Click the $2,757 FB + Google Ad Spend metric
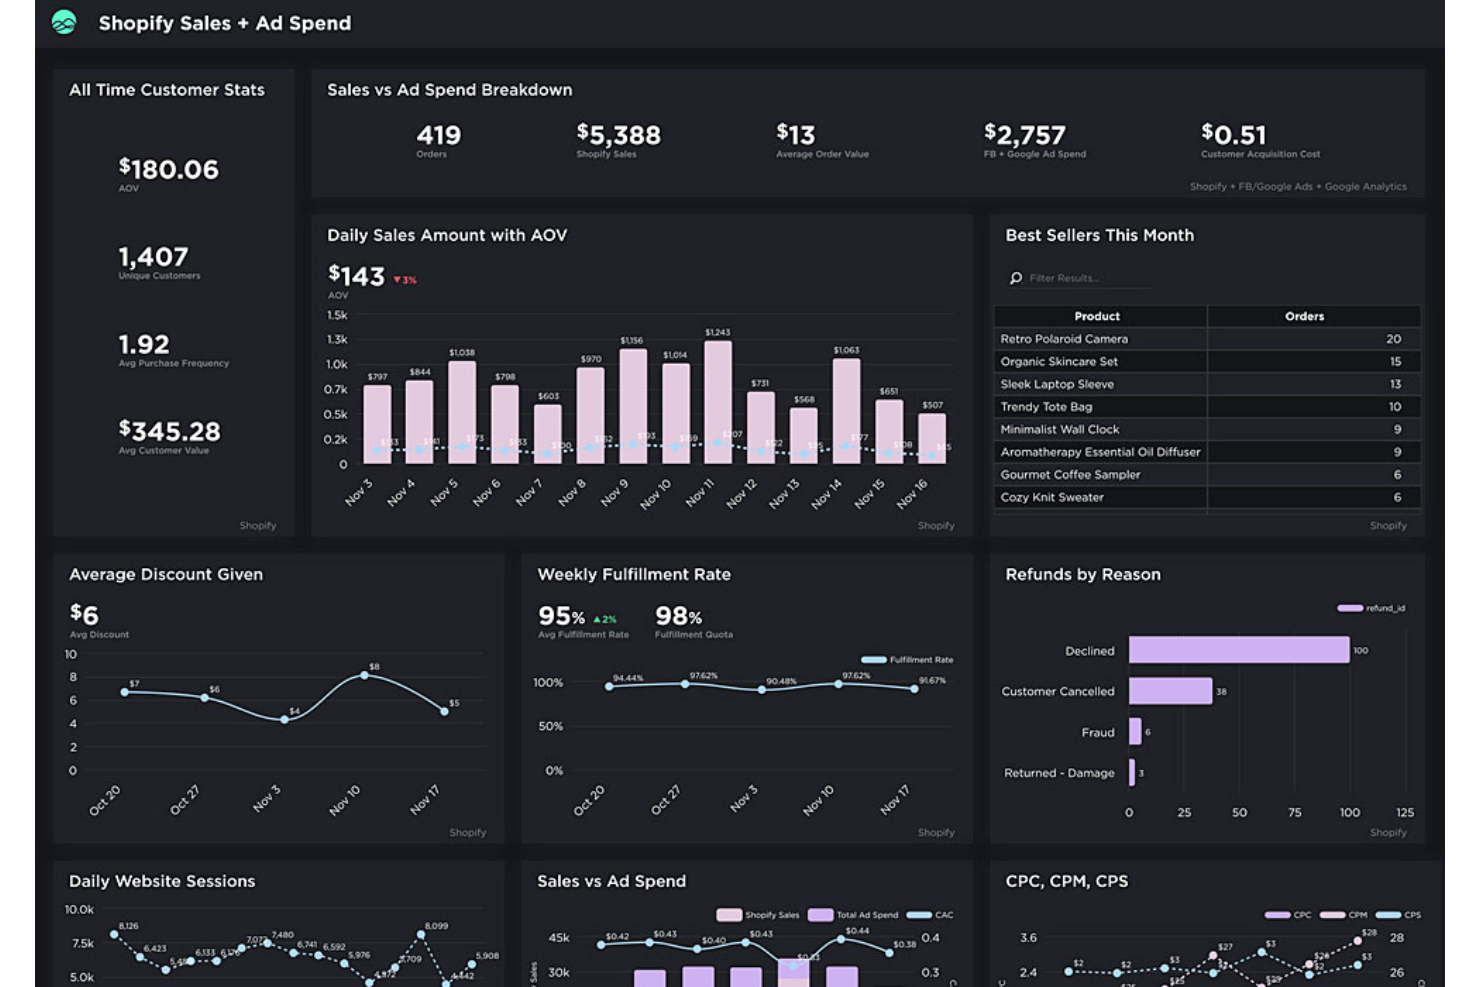Screen dimensions: 1480x987 1025,135
